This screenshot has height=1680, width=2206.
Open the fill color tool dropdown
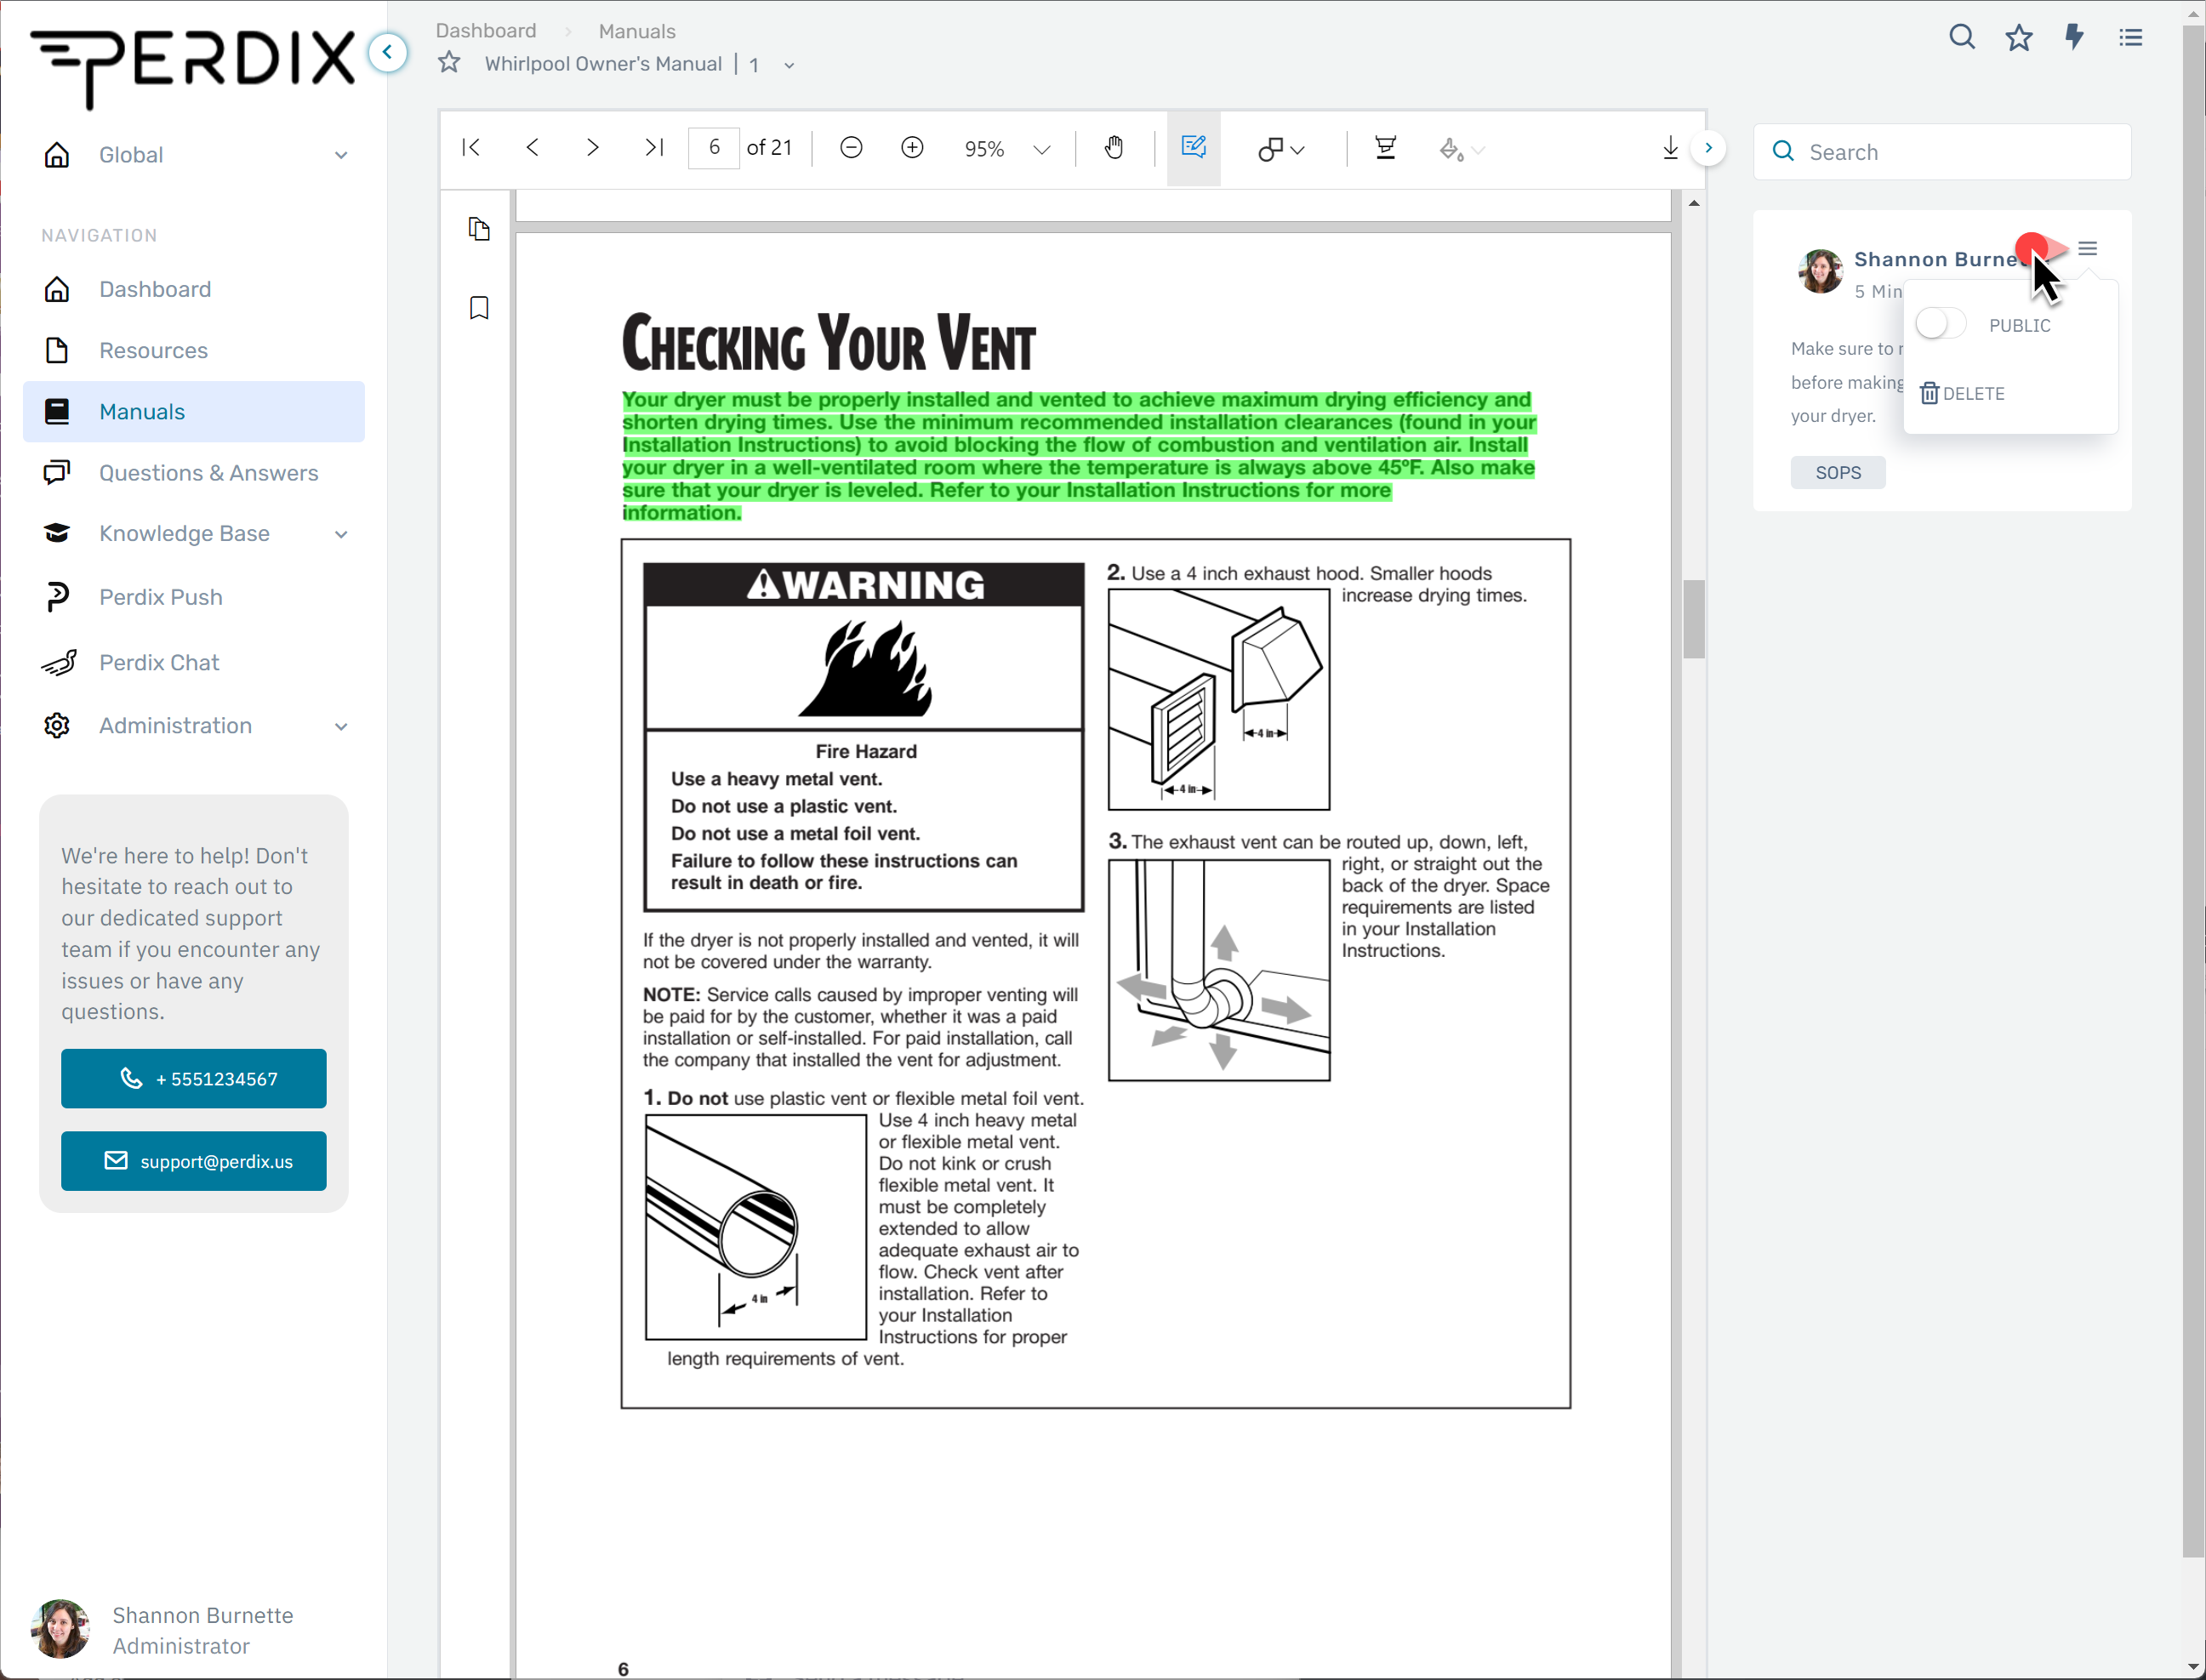1462,149
